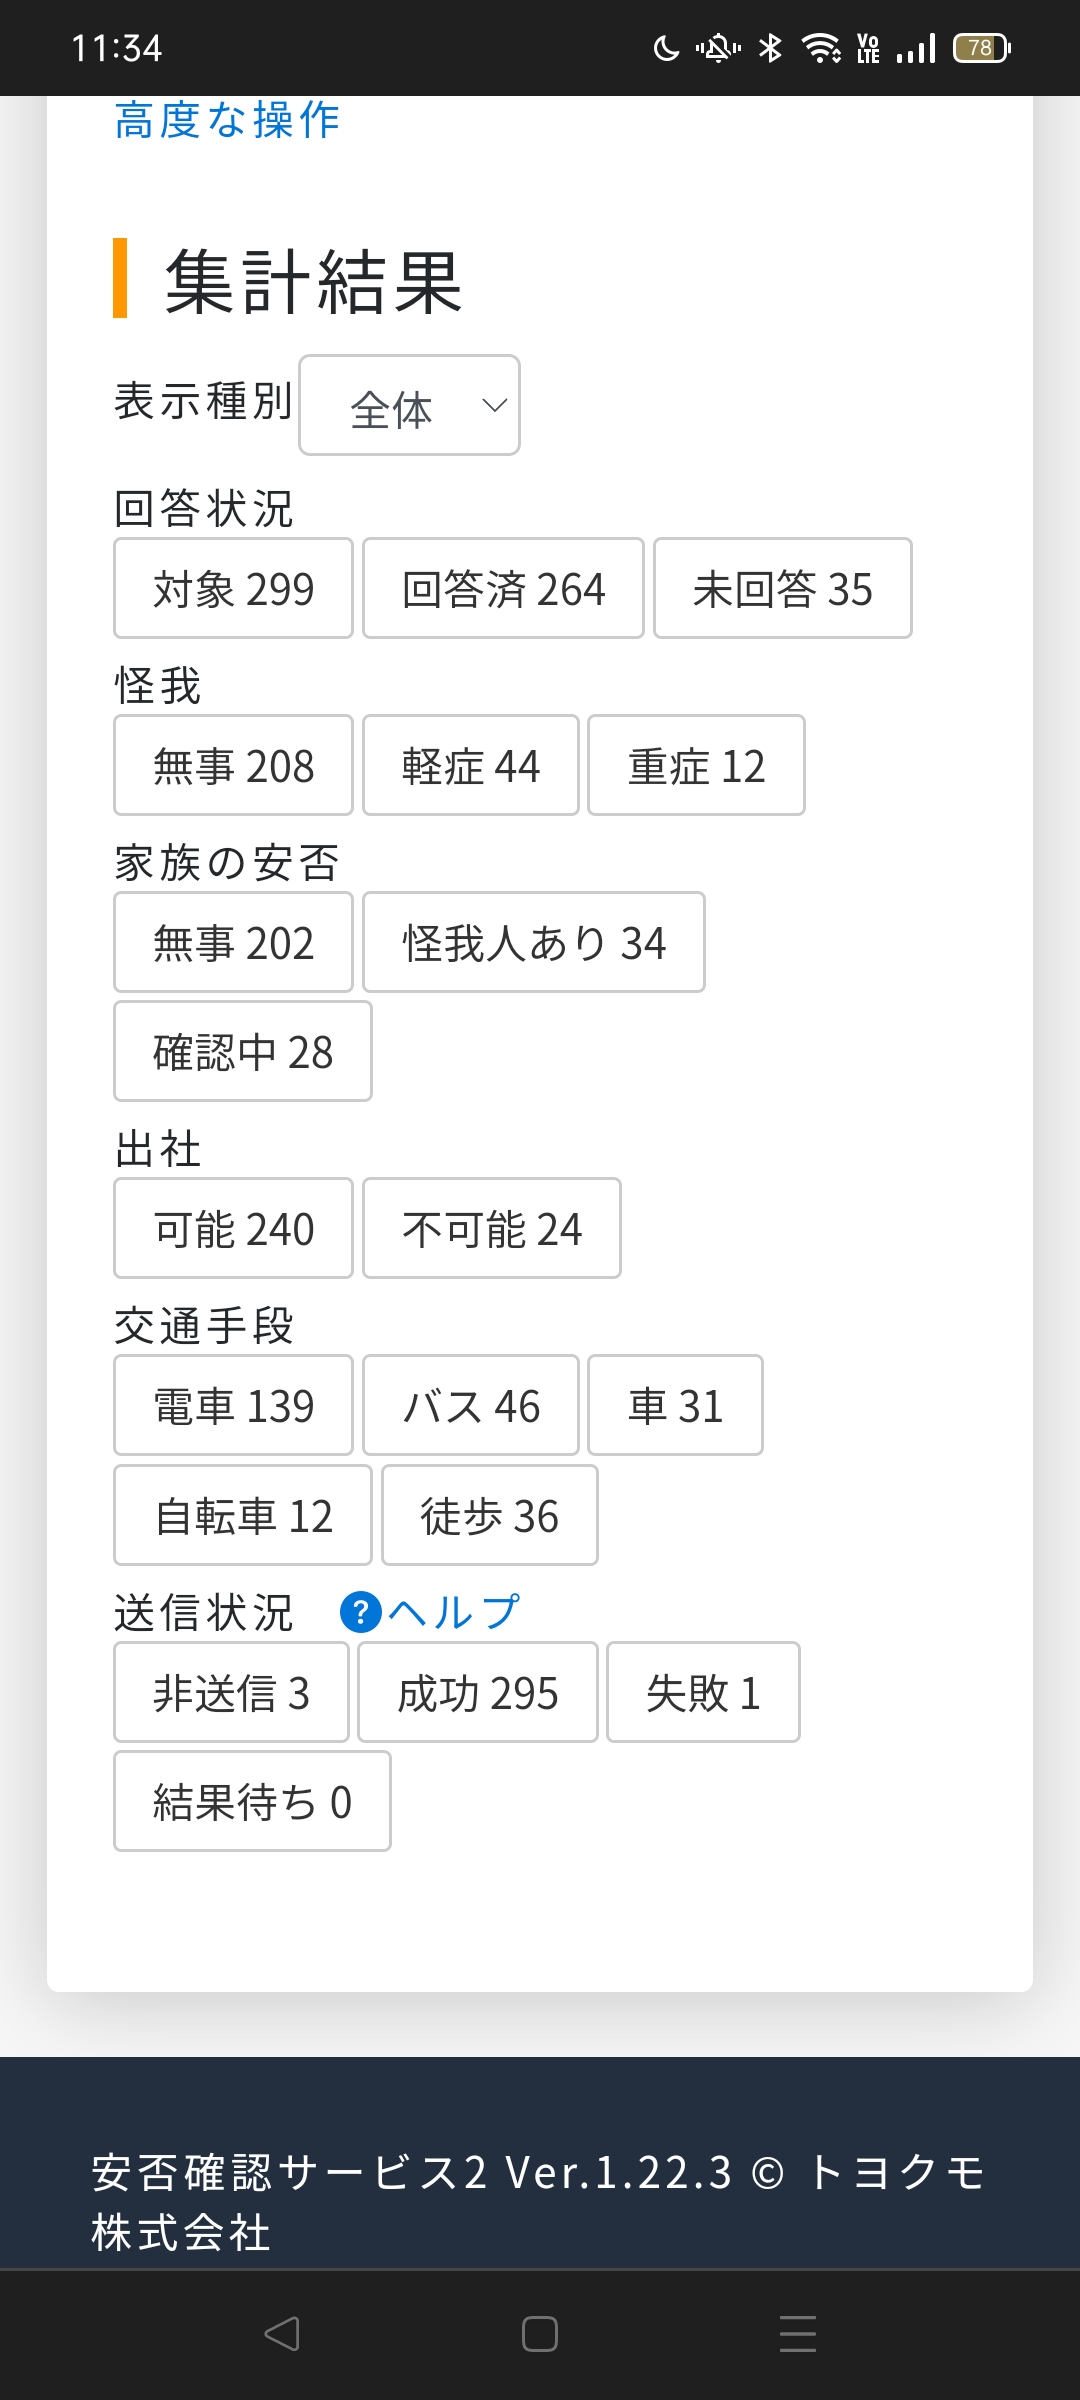This screenshot has width=1080, height=2400.
Task: Open the ヘルプ link beside 送信状況
Action: pyautogui.click(x=454, y=1612)
